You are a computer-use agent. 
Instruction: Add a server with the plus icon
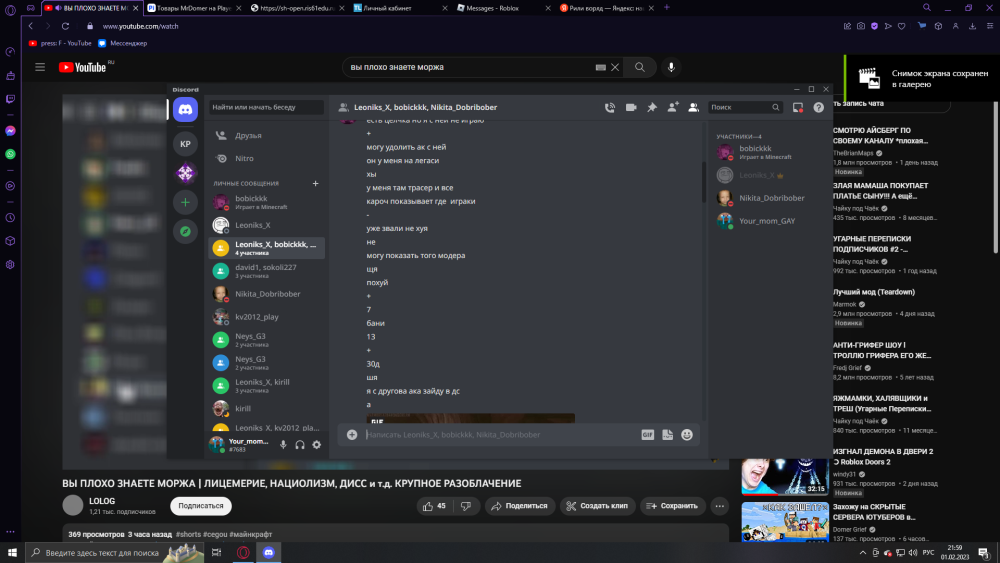pos(185,202)
